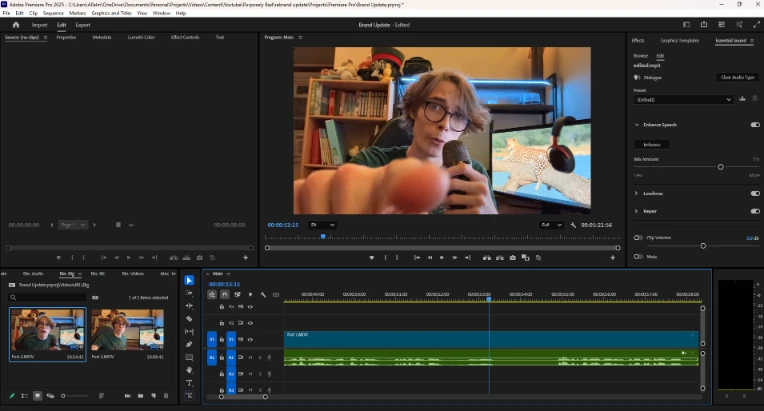The width and height of the screenshot is (764, 411).
Task: Export frame with camera icon in Program Monitor
Action: click(513, 258)
